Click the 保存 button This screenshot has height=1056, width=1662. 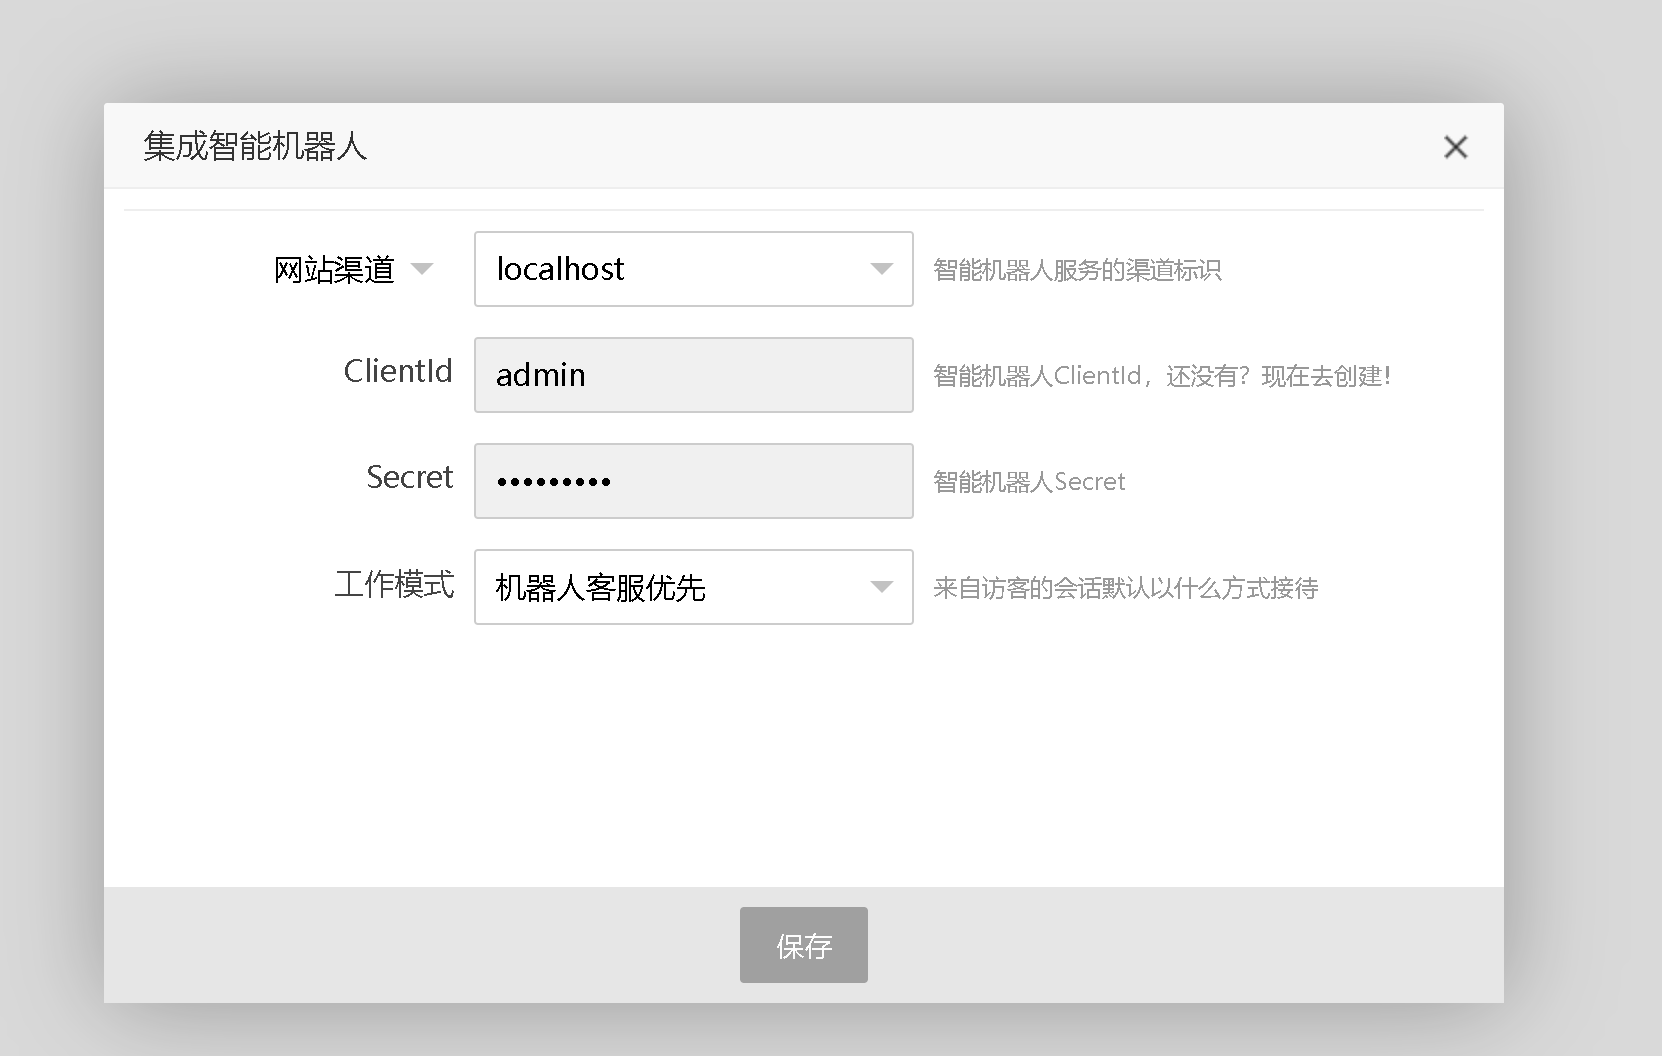point(803,945)
